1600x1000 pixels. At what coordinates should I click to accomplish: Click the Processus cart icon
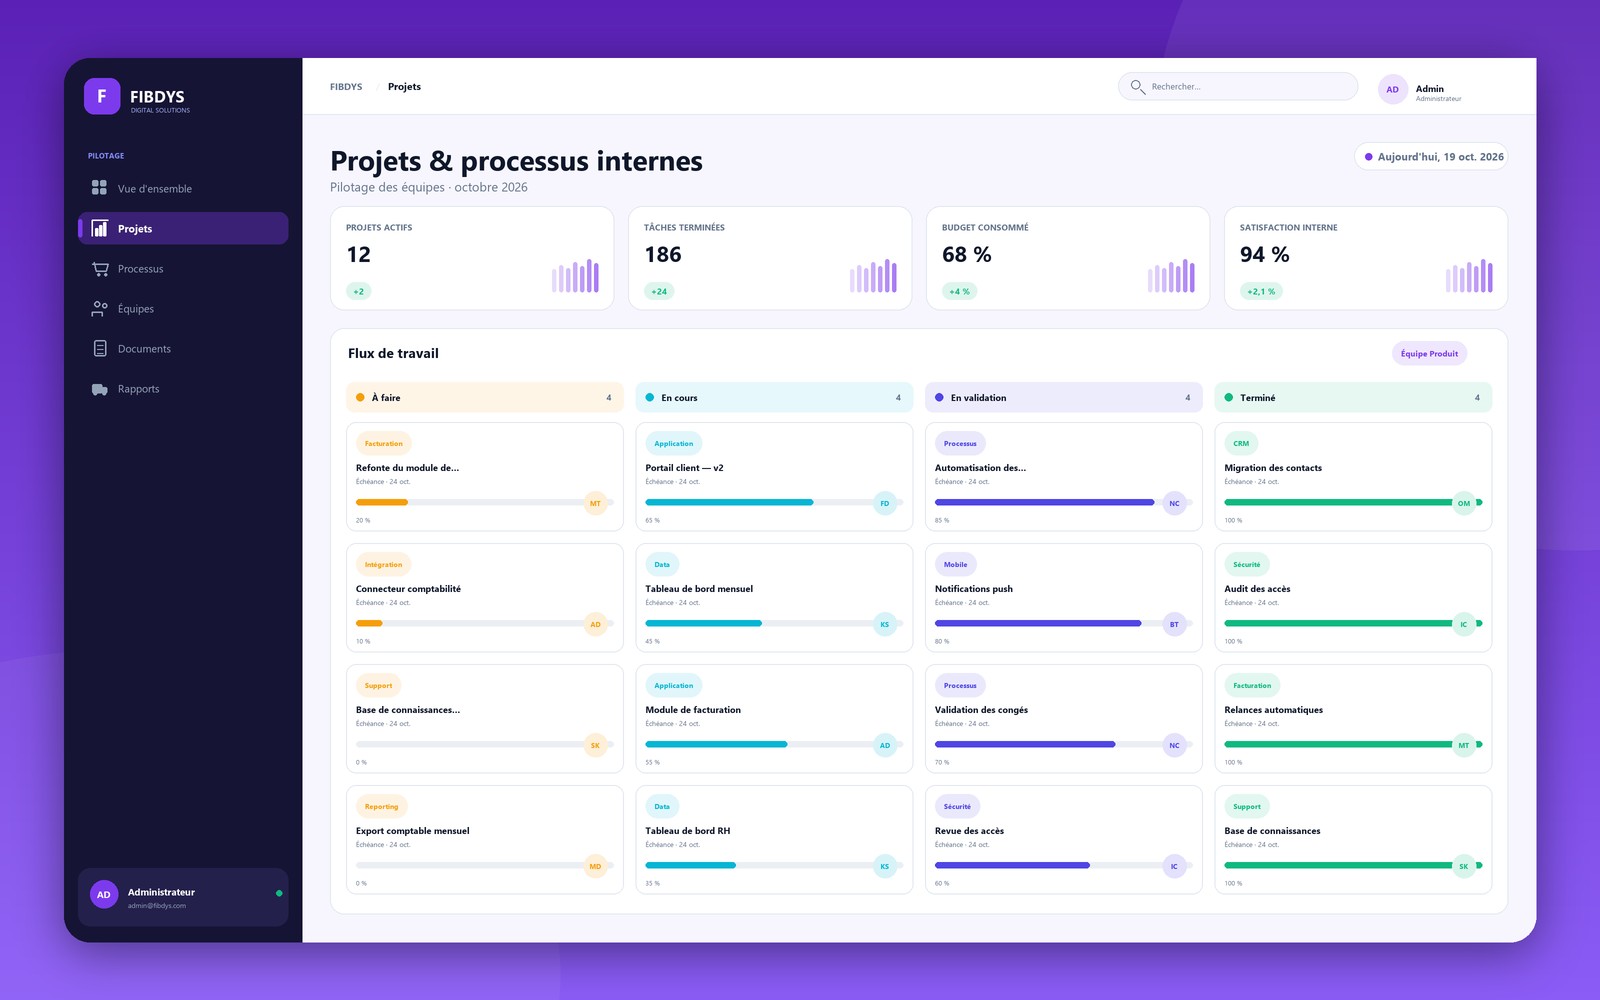(99, 268)
